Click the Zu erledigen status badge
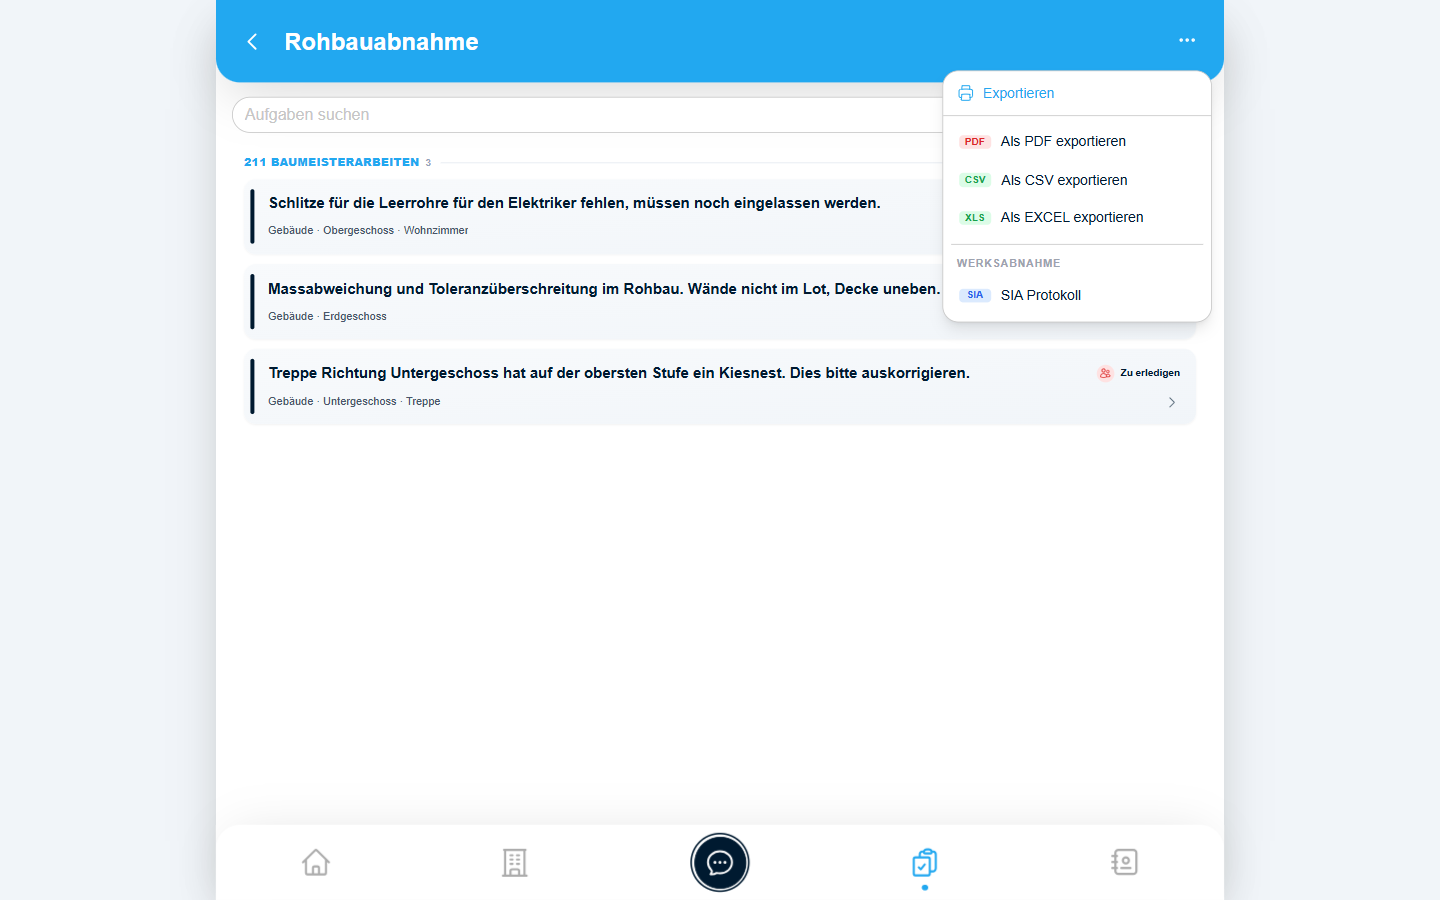This screenshot has height=900, width=1440. [x=1139, y=373]
